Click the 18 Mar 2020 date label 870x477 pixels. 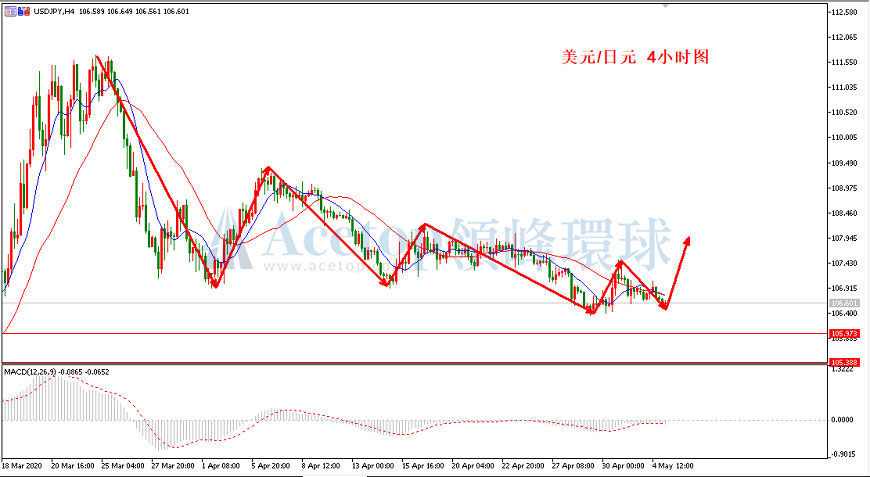coord(21,465)
